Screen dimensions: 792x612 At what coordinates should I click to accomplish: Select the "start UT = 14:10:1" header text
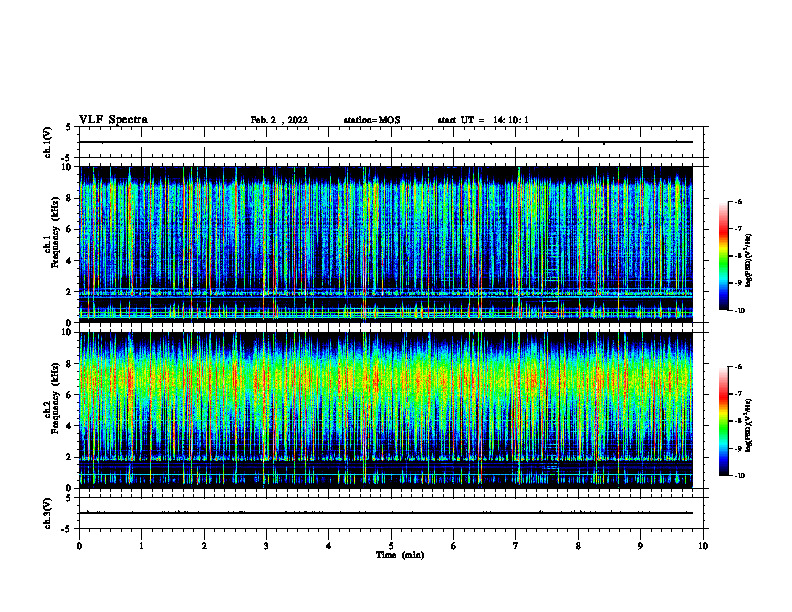[483, 120]
